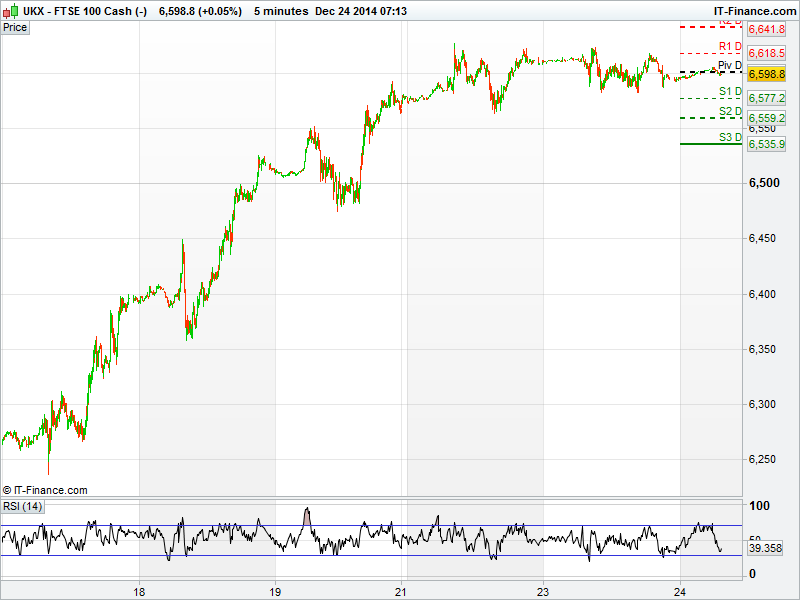
Task: Click the 6,500 level on price axis
Action: pyautogui.click(x=762, y=183)
